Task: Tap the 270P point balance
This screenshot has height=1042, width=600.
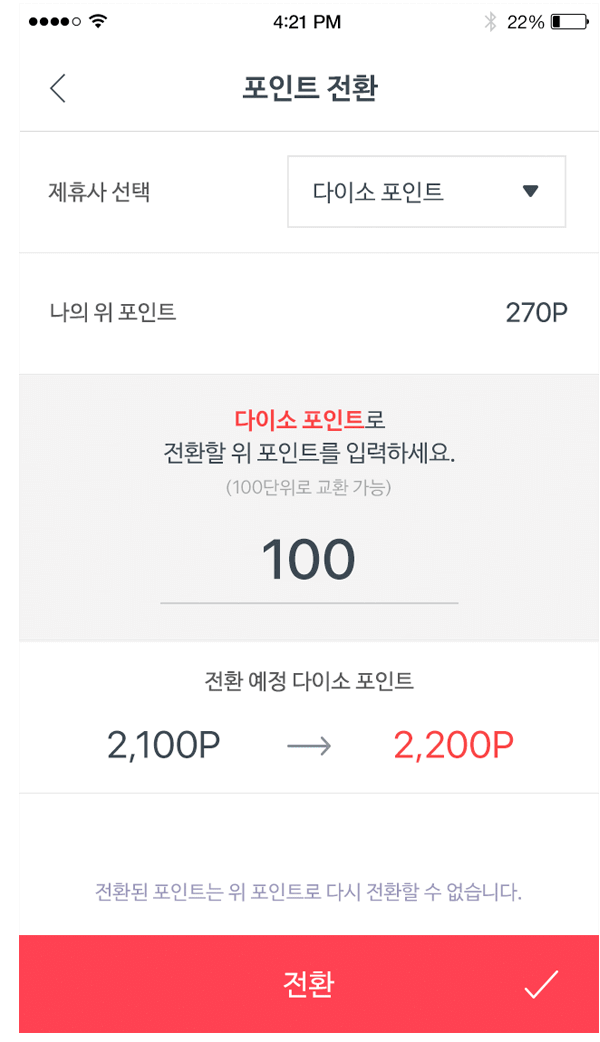Action: 536,312
